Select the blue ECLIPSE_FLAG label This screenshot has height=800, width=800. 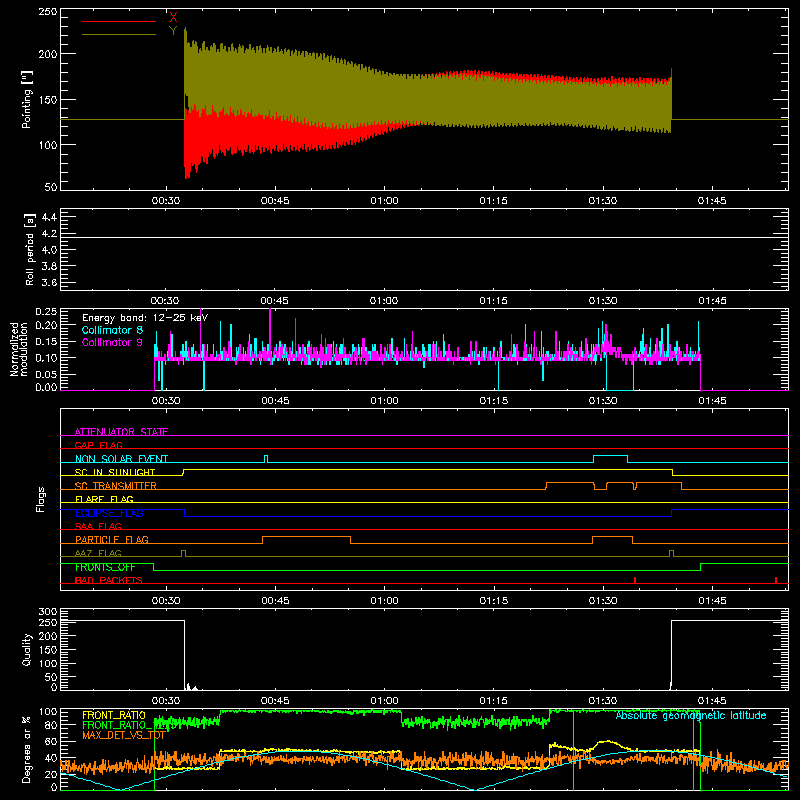(109, 513)
